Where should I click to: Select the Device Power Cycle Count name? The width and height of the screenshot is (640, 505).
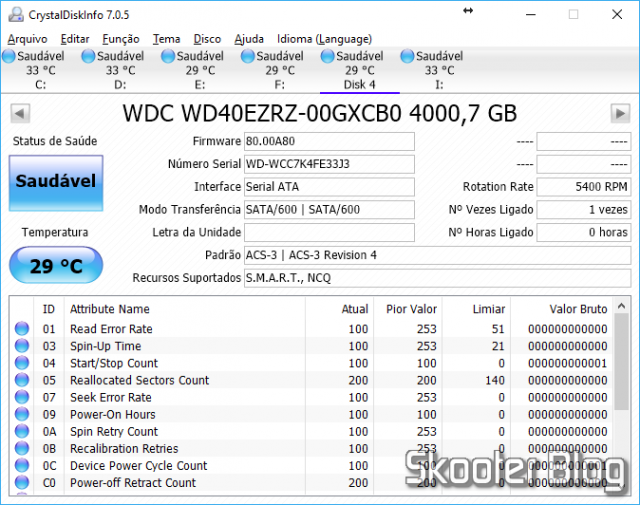[x=139, y=466]
